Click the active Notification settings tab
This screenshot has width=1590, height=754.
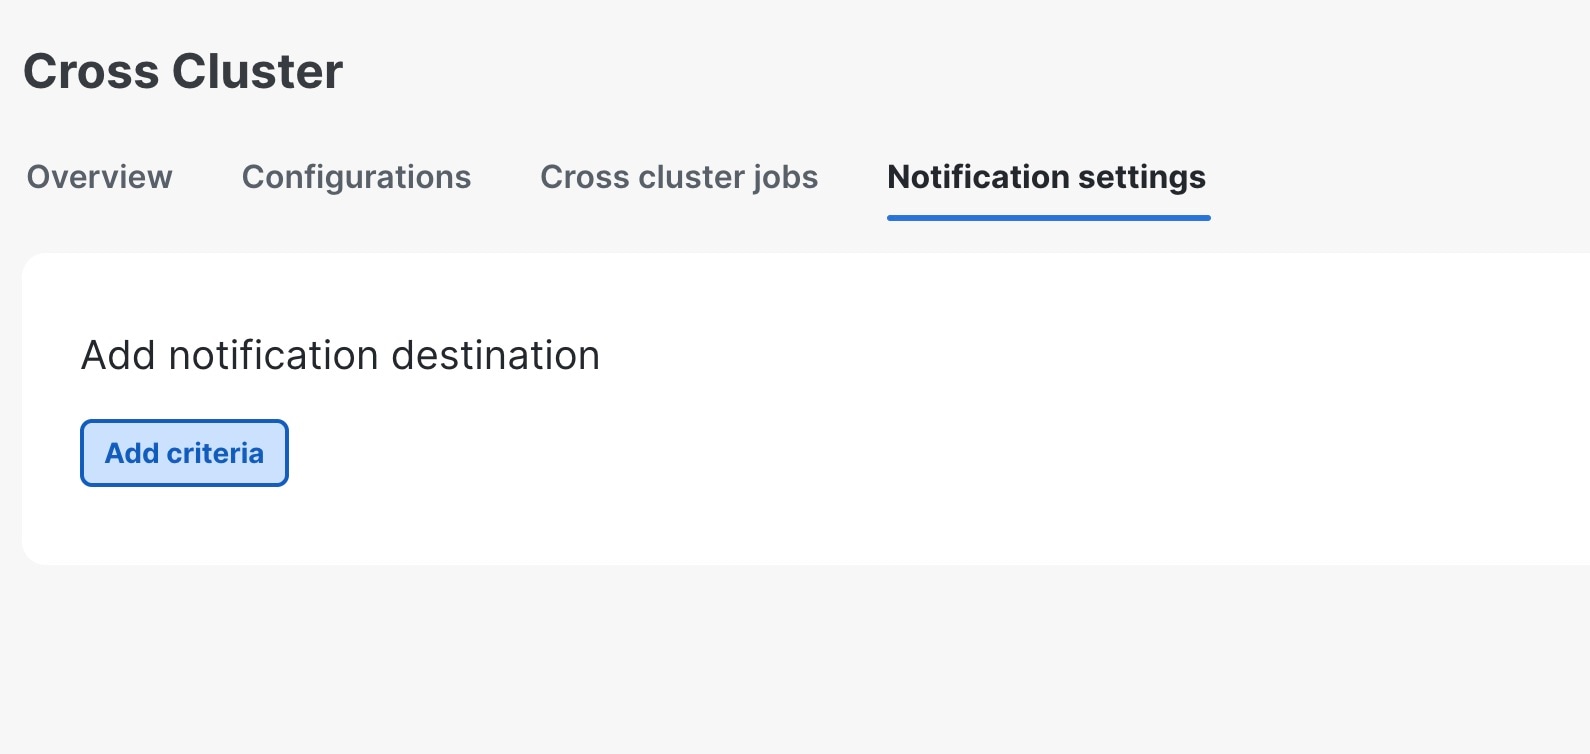(x=1046, y=177)
